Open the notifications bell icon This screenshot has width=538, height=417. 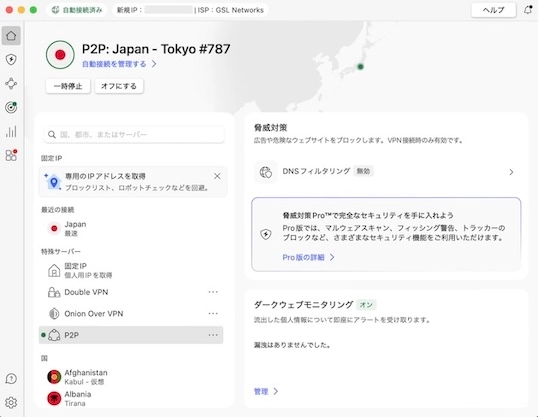pos(528,10)
